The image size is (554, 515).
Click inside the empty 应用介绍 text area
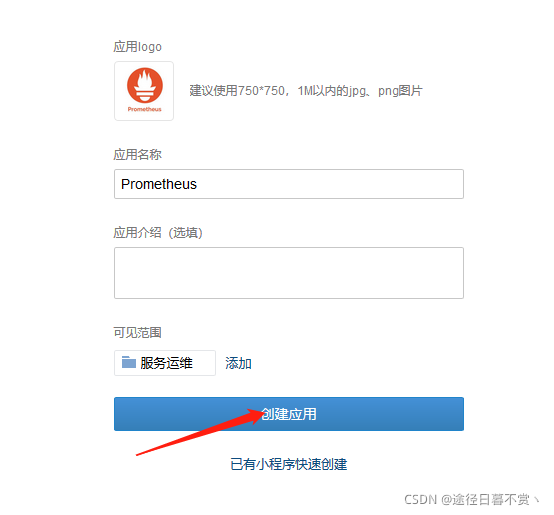point(289,273)
